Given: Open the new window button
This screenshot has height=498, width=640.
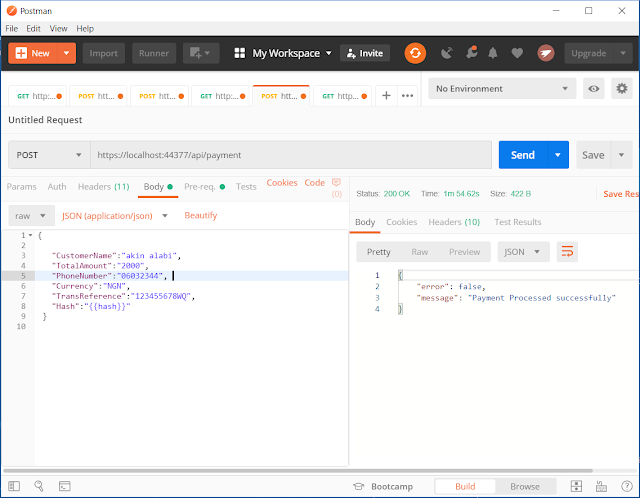Looking at the screenshot, I should [201, 53].
